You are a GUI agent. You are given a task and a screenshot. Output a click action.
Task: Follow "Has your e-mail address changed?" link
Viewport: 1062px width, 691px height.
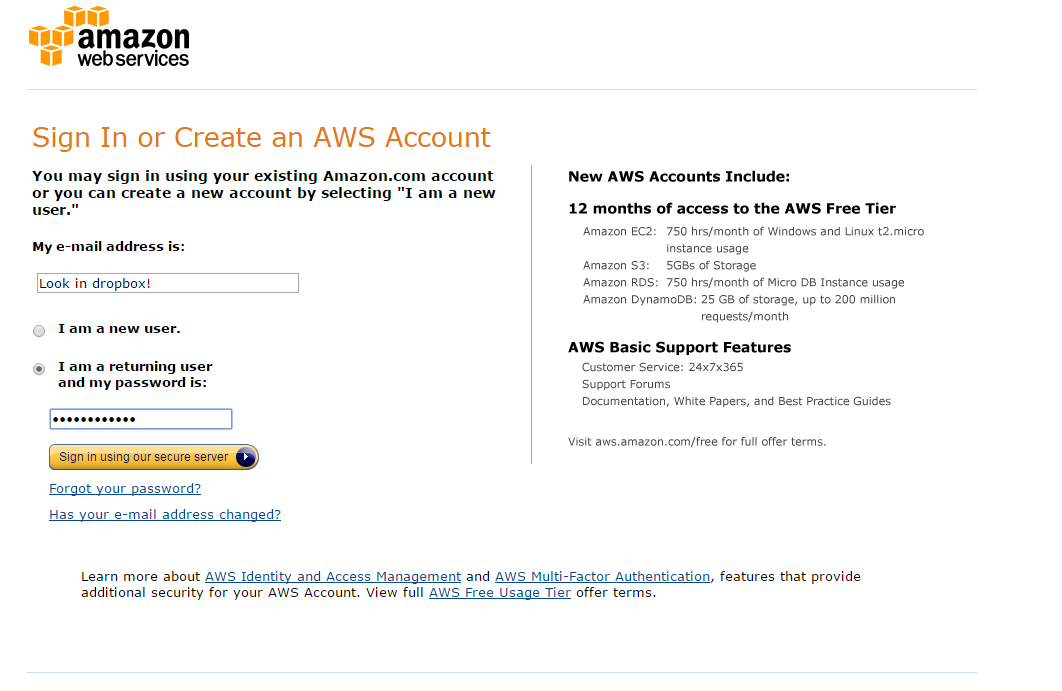pos(165,515)
